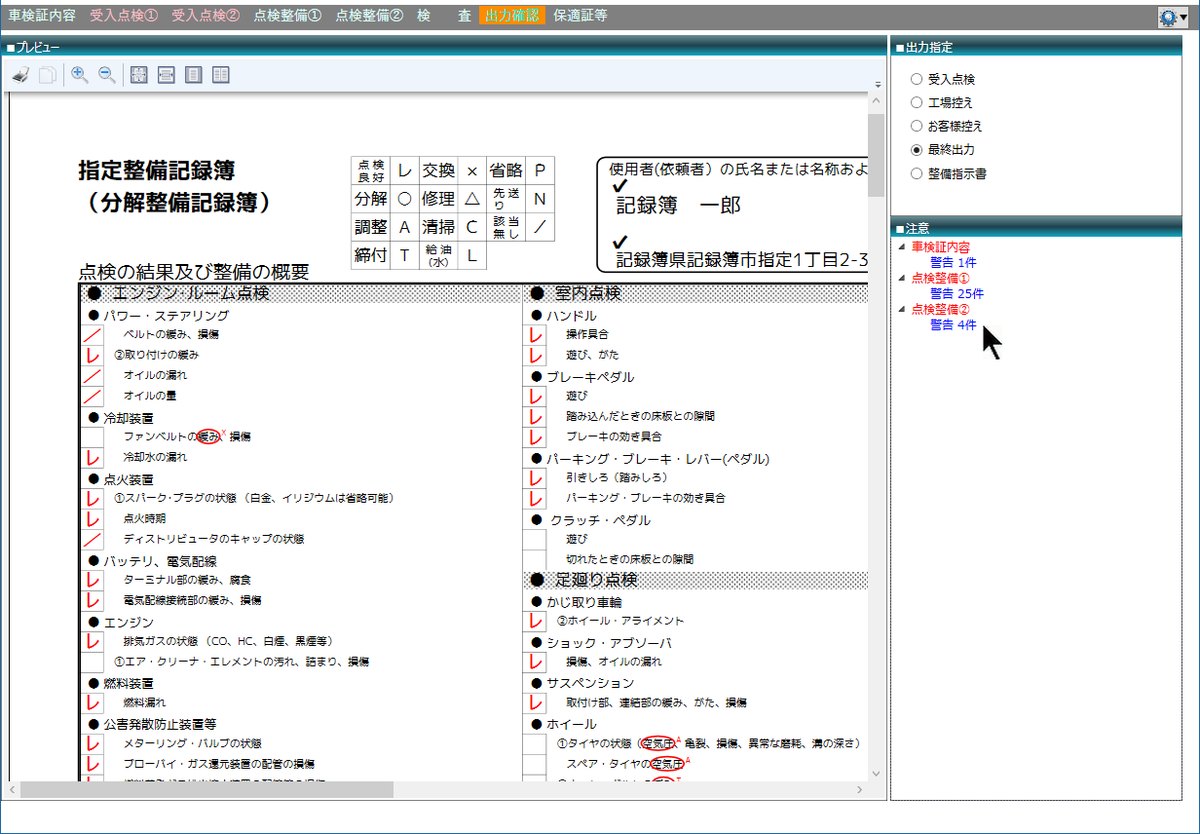Screen dimensions: 1200x834
Task: Switch to the 点検整備② tab in the top bar
Action: coord(369,16)
